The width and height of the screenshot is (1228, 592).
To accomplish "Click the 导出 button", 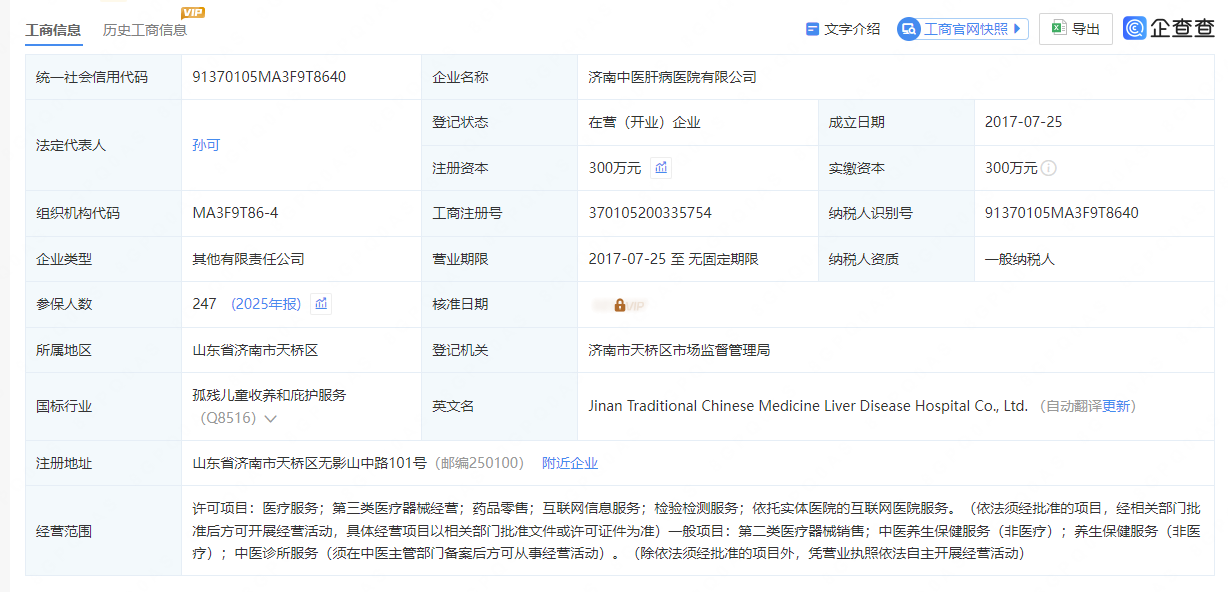I will coord(1076,29).
